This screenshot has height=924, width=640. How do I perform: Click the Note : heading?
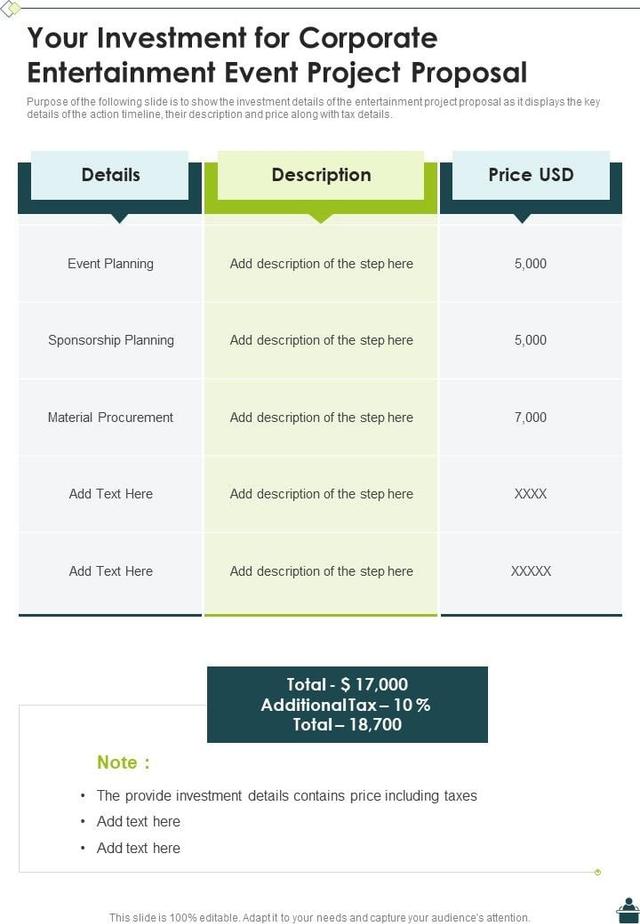tap(123, 762)
